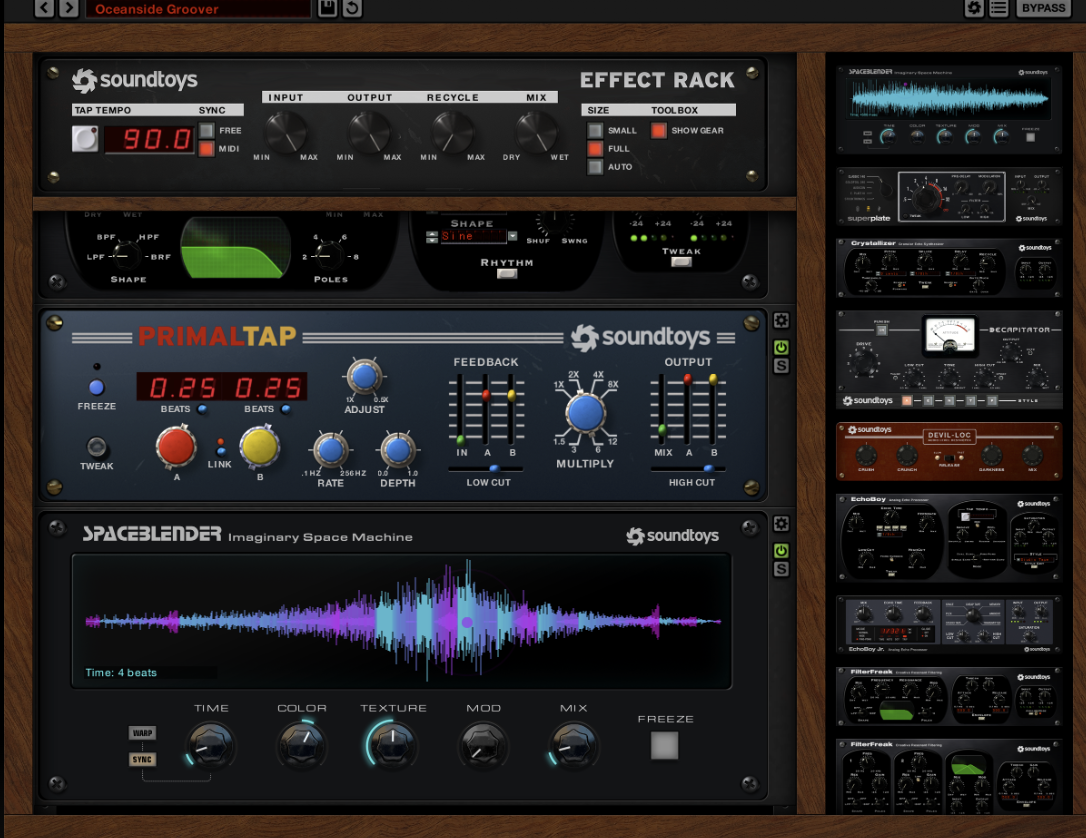Select the Decapitator thumbnail in the sidebar
This screenshot has height=838, width=1086.
click(x=948, y=360)
